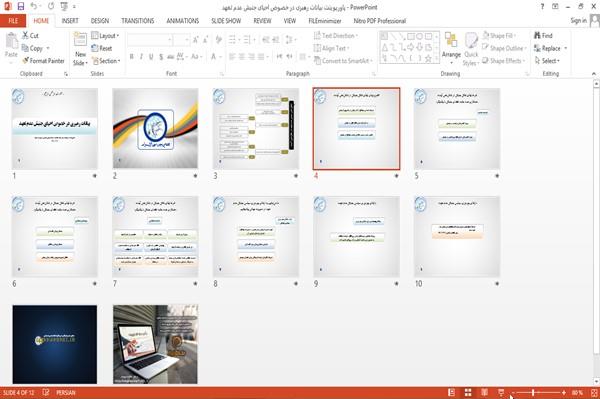The image size is (600, 399).
Task: Click the Undo arrow in title bar
Action: [x=34, y=6]
